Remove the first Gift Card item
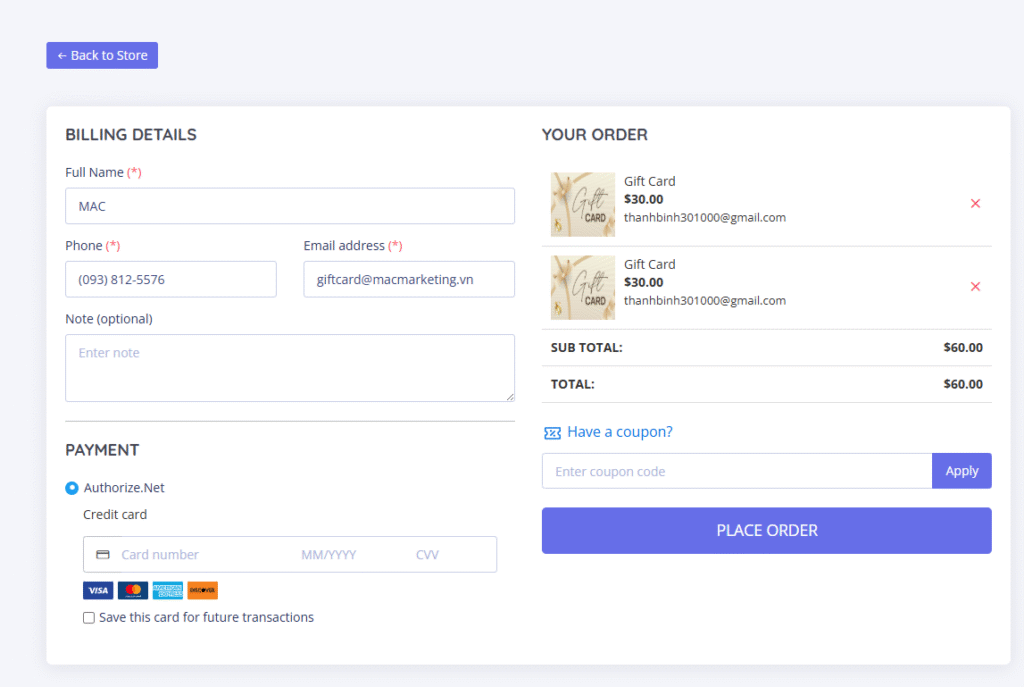1024x687 pixels. click(x=975, y=204)
